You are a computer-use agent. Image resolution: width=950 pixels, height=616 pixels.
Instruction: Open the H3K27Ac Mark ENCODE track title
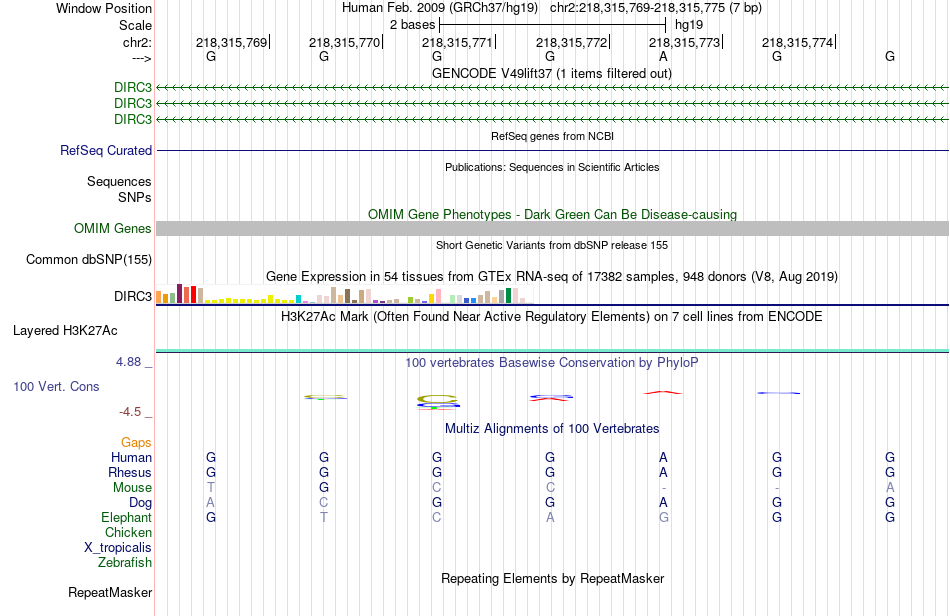552,317
